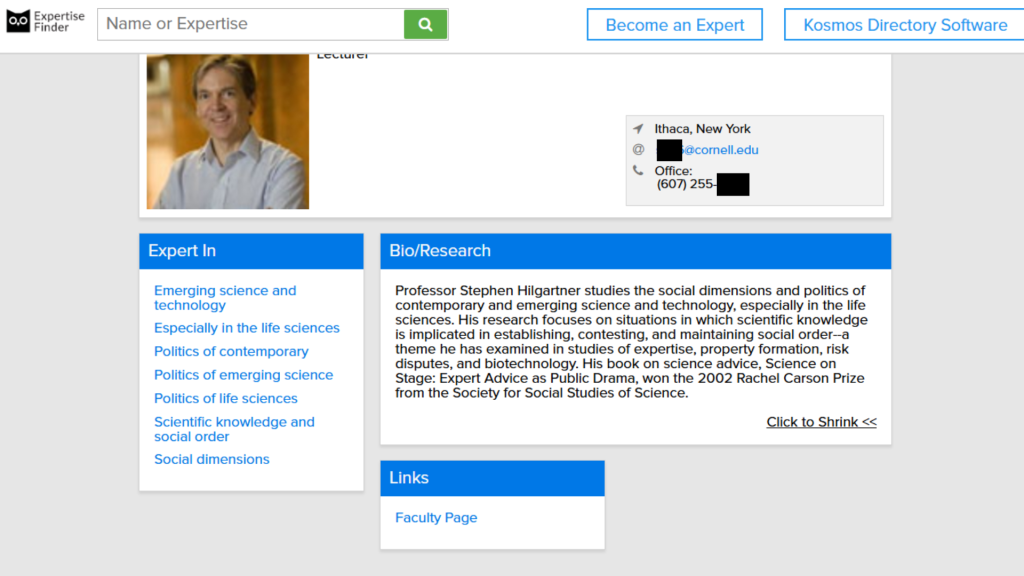1024x576 pixels.
Task: Open the Faculty Page link
Action: point(436,517)
